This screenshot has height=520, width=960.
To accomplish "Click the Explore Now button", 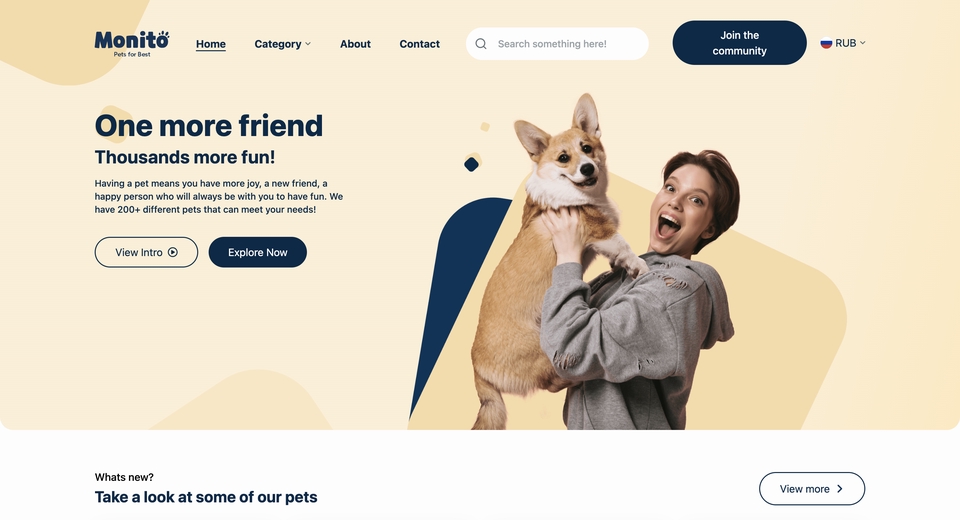I will point(258,252).
